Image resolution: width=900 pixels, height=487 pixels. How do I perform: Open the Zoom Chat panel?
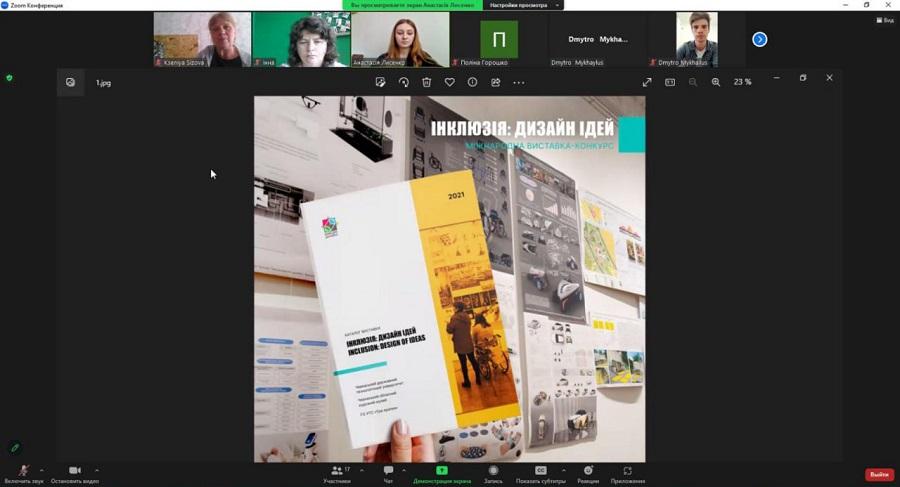coord(388,474)
